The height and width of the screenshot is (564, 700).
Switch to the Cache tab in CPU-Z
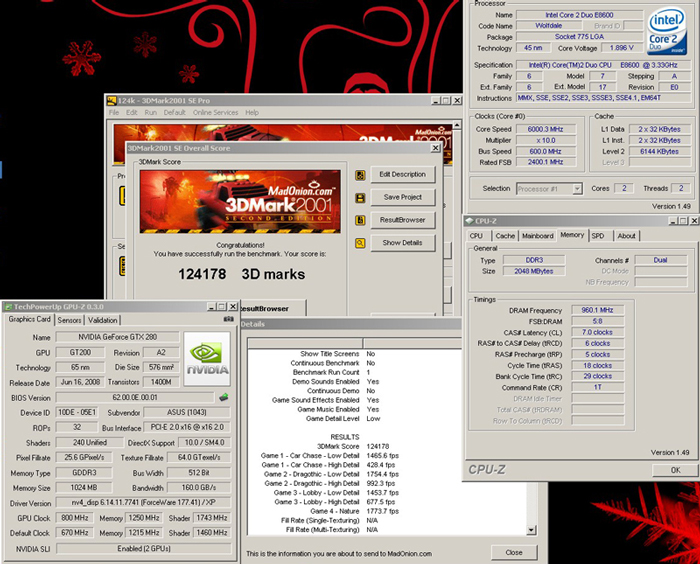pyautogui.click(x=505, y=236)
